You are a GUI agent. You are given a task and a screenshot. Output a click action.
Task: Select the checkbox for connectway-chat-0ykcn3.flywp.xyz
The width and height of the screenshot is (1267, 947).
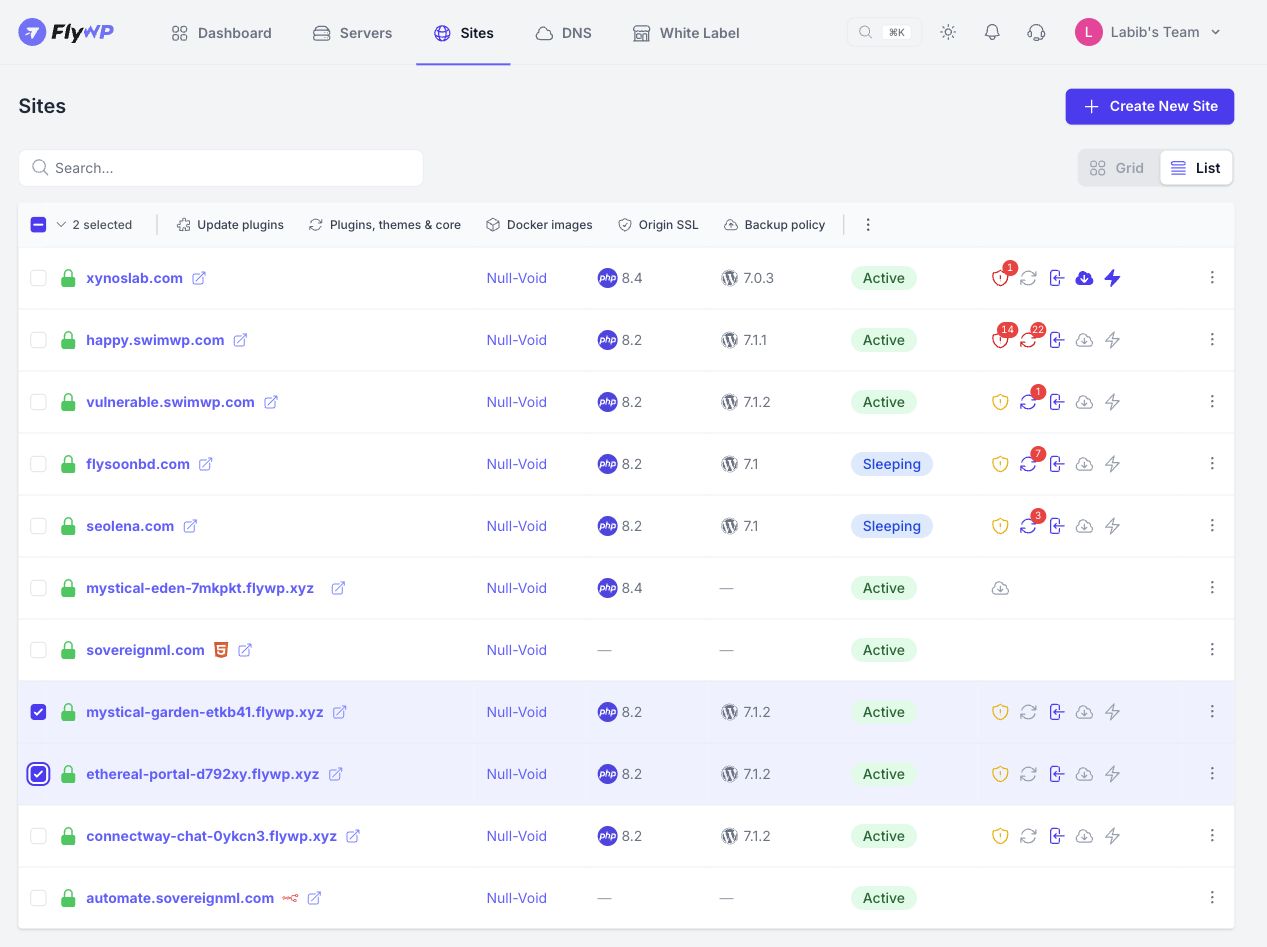pos(38,836)
